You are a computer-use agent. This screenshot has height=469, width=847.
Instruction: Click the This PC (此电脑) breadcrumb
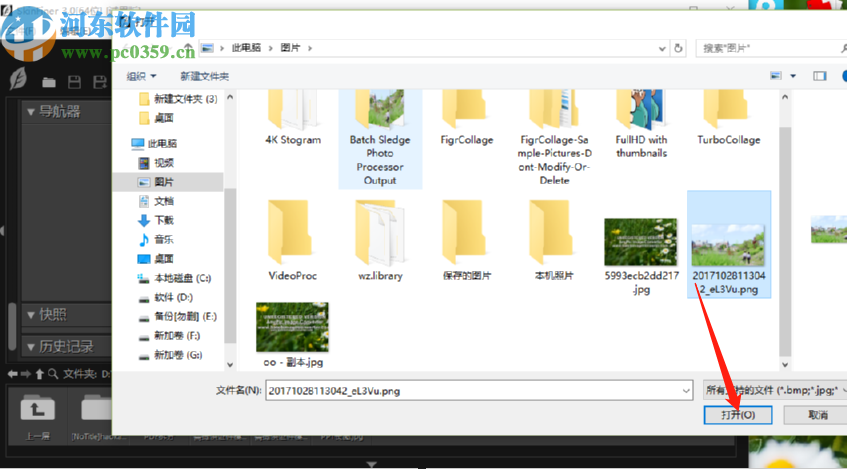pos(246,48)
